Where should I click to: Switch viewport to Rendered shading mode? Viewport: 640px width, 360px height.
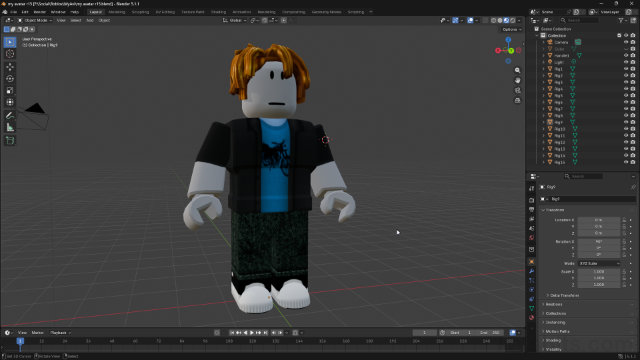tap(513, 20)
